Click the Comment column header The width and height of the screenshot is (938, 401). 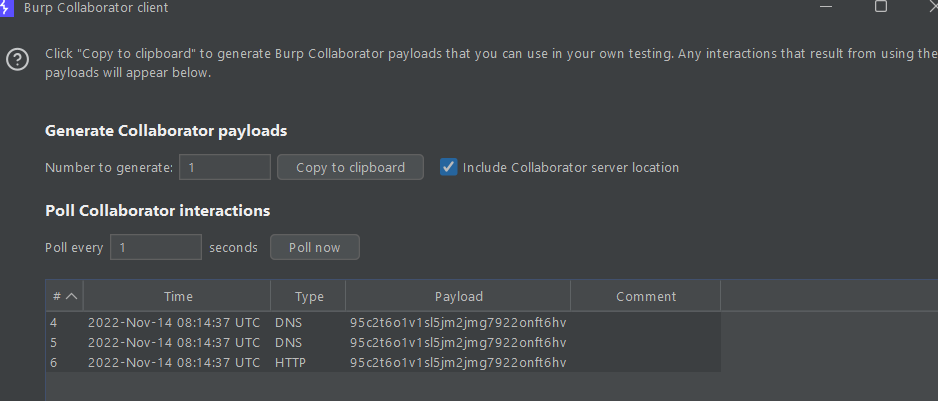point(645,296)
